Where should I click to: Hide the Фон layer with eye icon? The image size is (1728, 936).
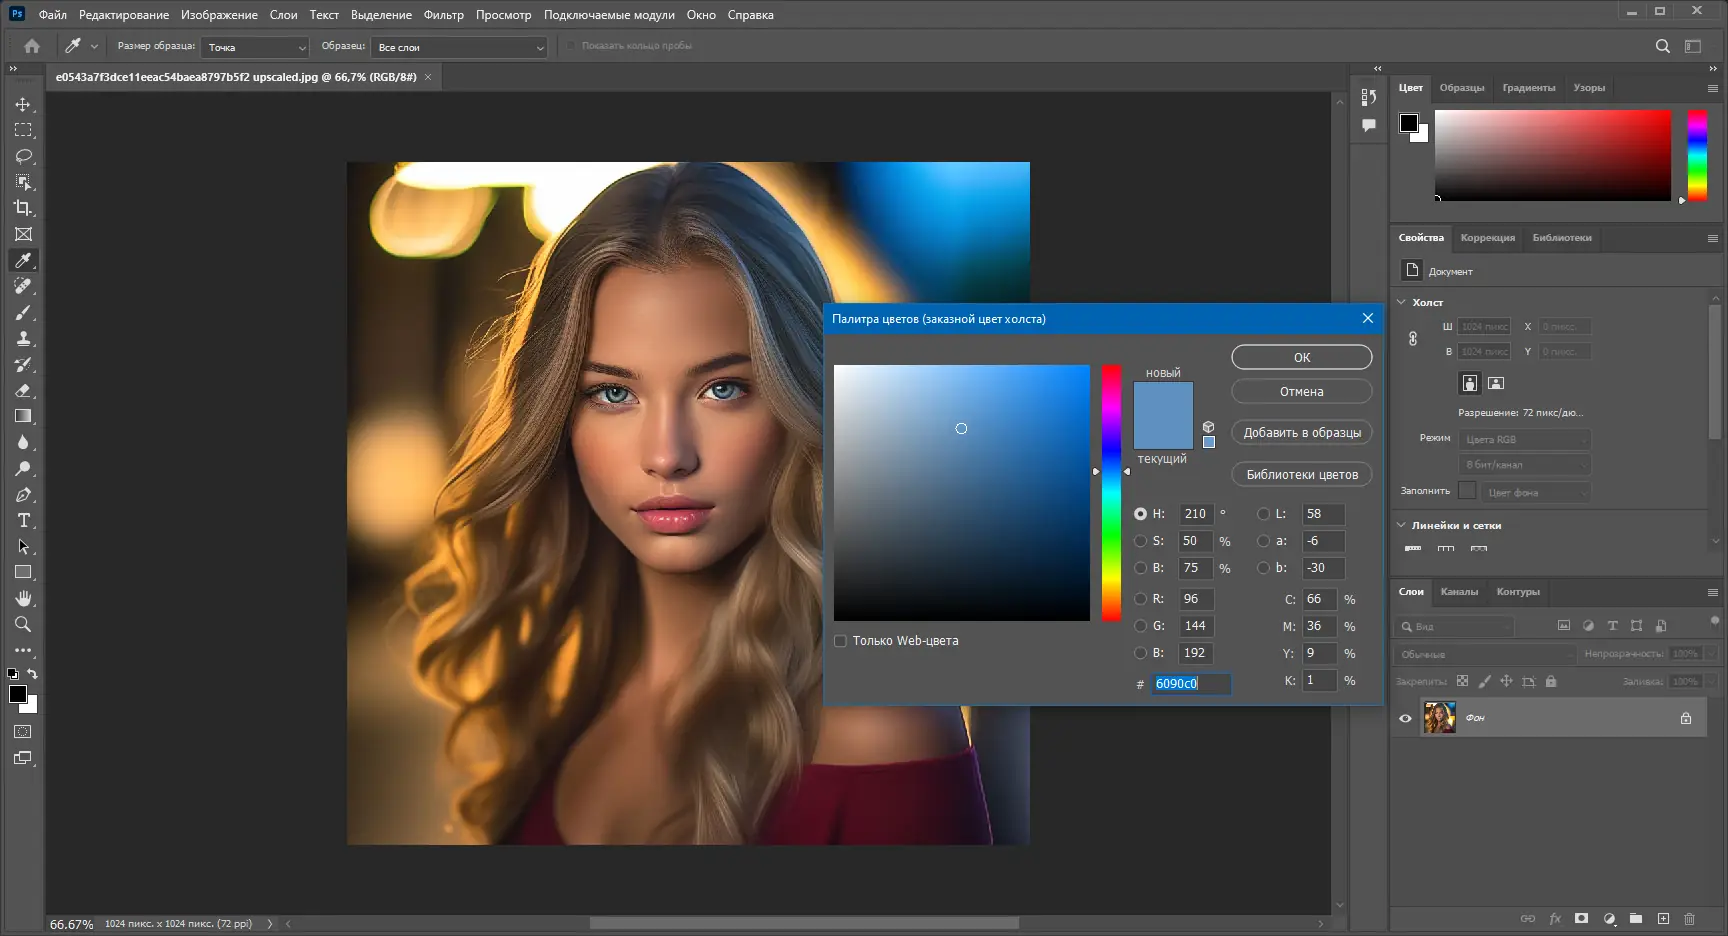[1405, 718]
